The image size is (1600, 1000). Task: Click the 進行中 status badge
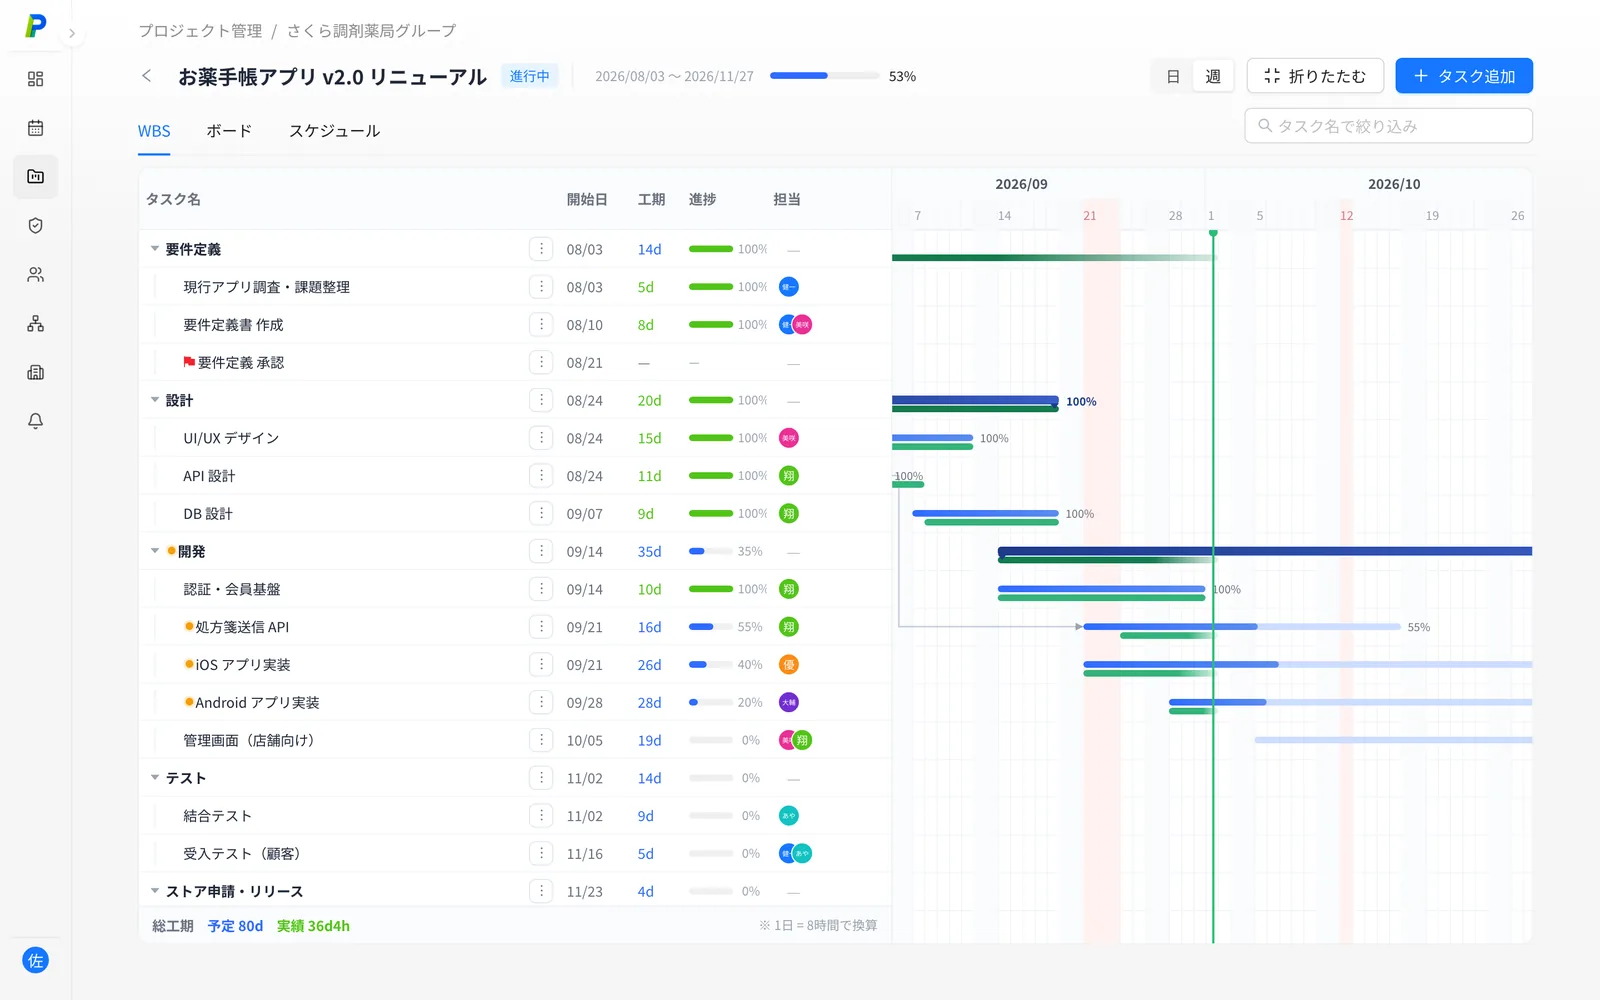coord(530,76)
